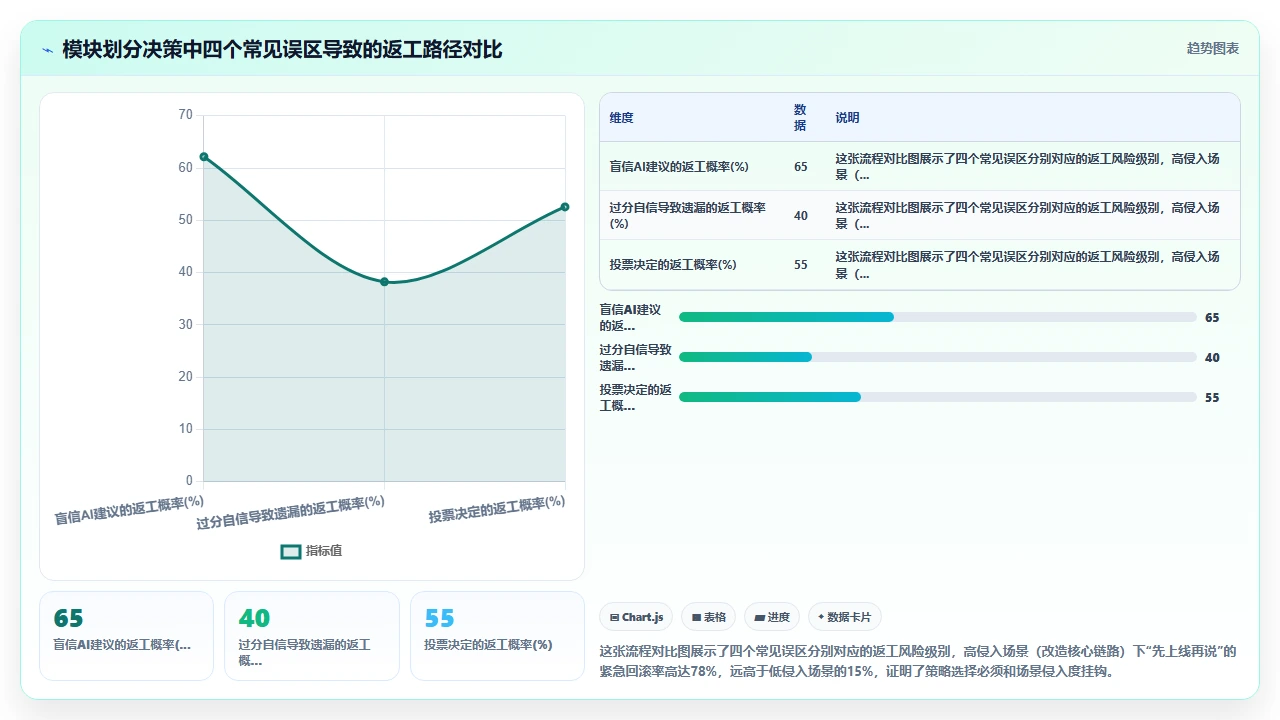Screen dimensions: 1280x720
Task: Click the y-axis tick label 70
Action: coord(185,115)
